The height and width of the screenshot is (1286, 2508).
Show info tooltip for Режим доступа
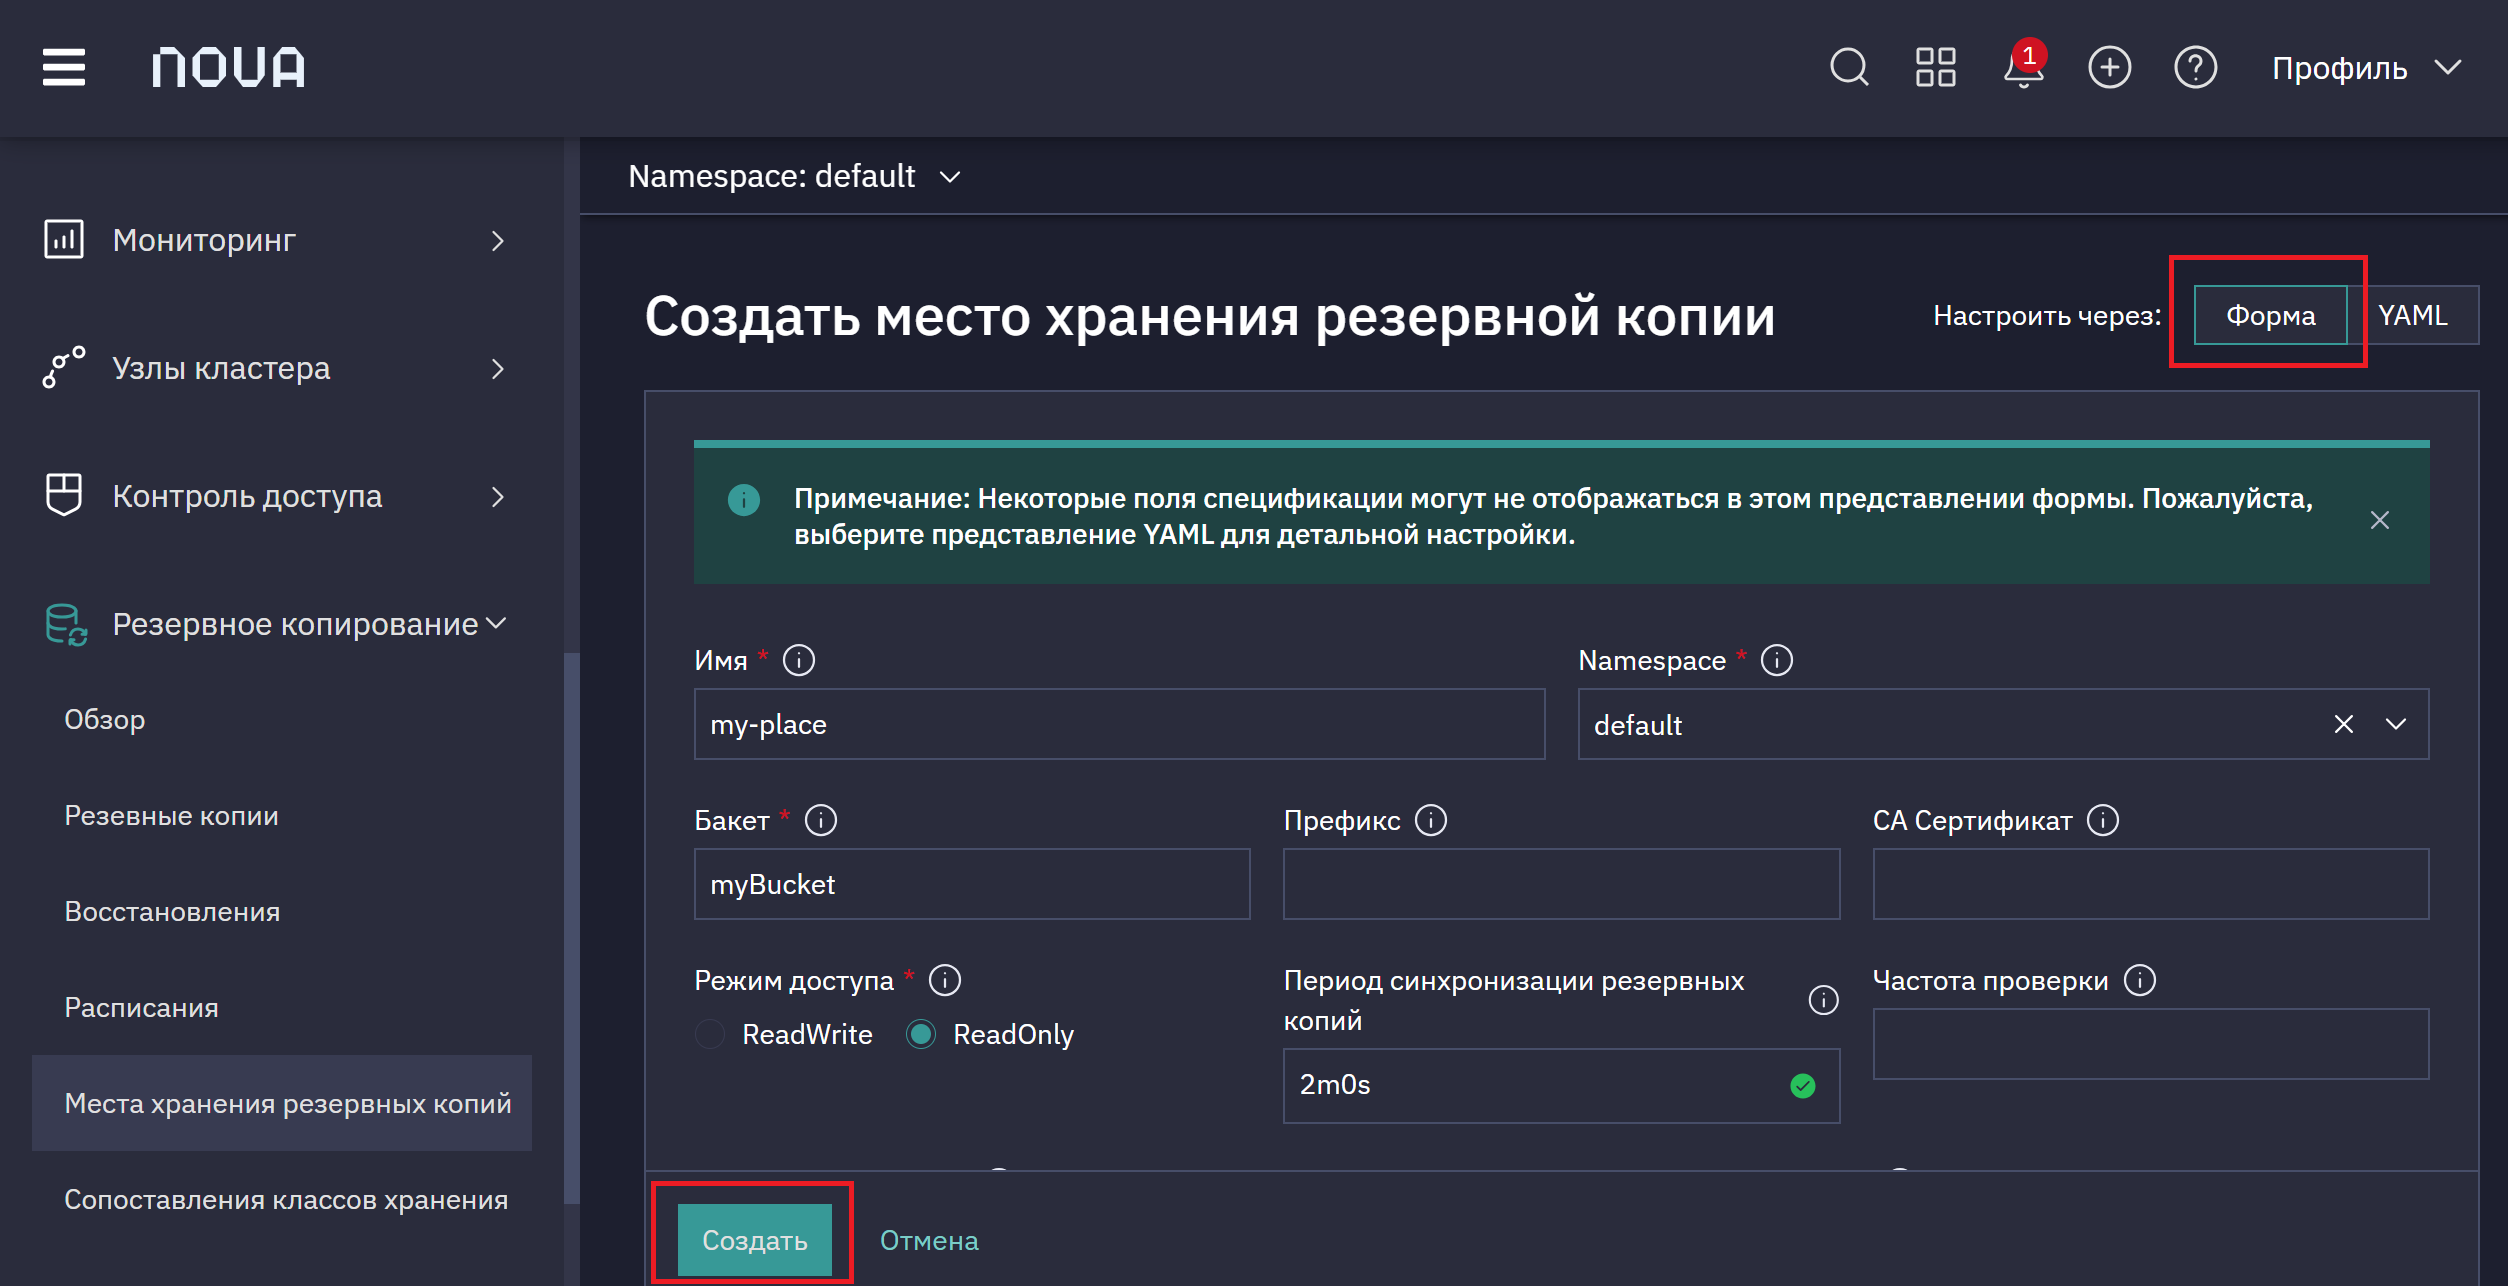click(945, 980)
